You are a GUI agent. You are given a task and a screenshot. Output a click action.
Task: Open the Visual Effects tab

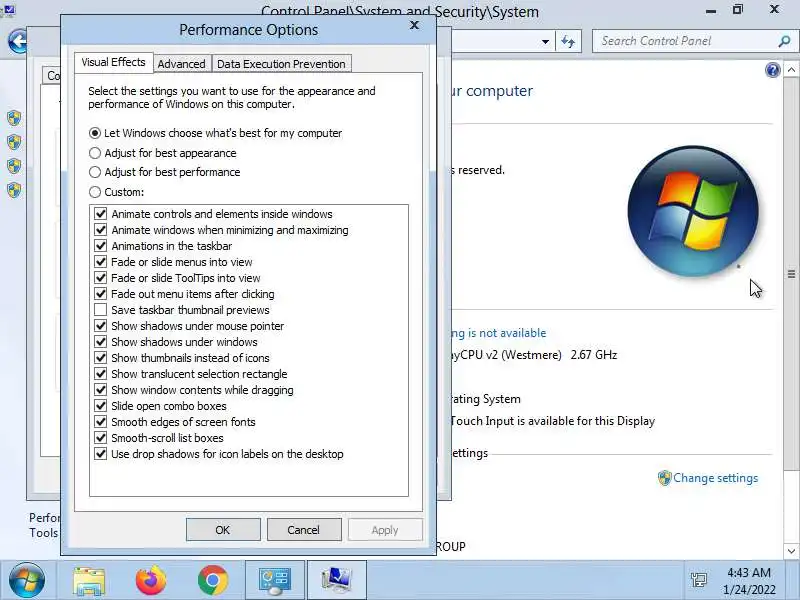click(113, 62)
